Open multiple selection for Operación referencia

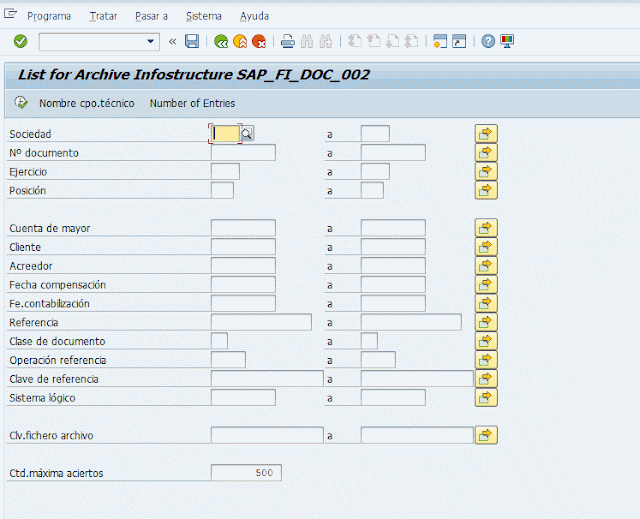point(486,360)
